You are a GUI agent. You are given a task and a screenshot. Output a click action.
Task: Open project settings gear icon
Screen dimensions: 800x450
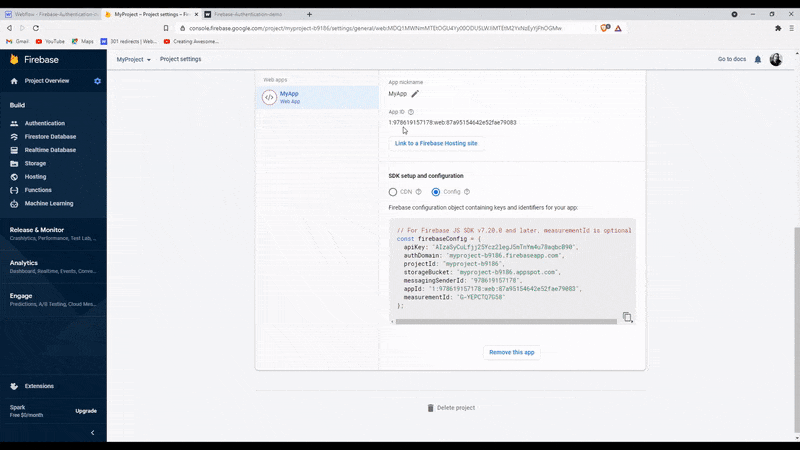pos(97,81)
